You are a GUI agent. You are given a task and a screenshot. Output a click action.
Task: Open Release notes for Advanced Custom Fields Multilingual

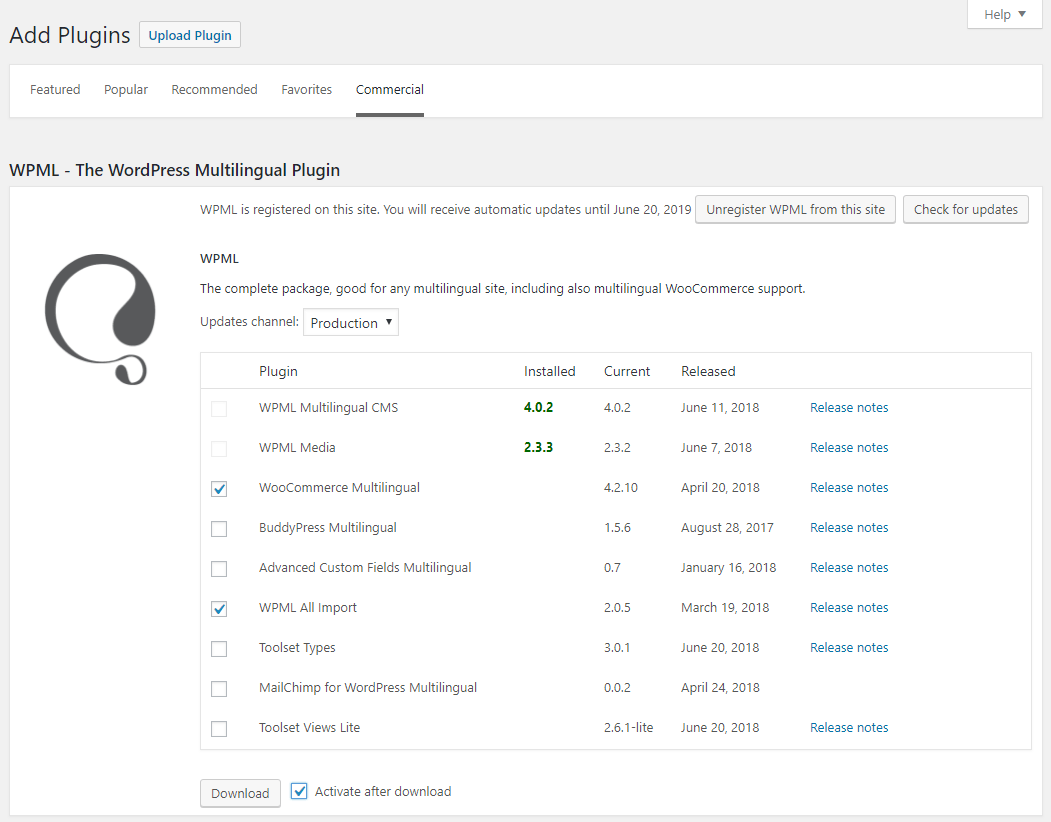[x=849, y=567]
